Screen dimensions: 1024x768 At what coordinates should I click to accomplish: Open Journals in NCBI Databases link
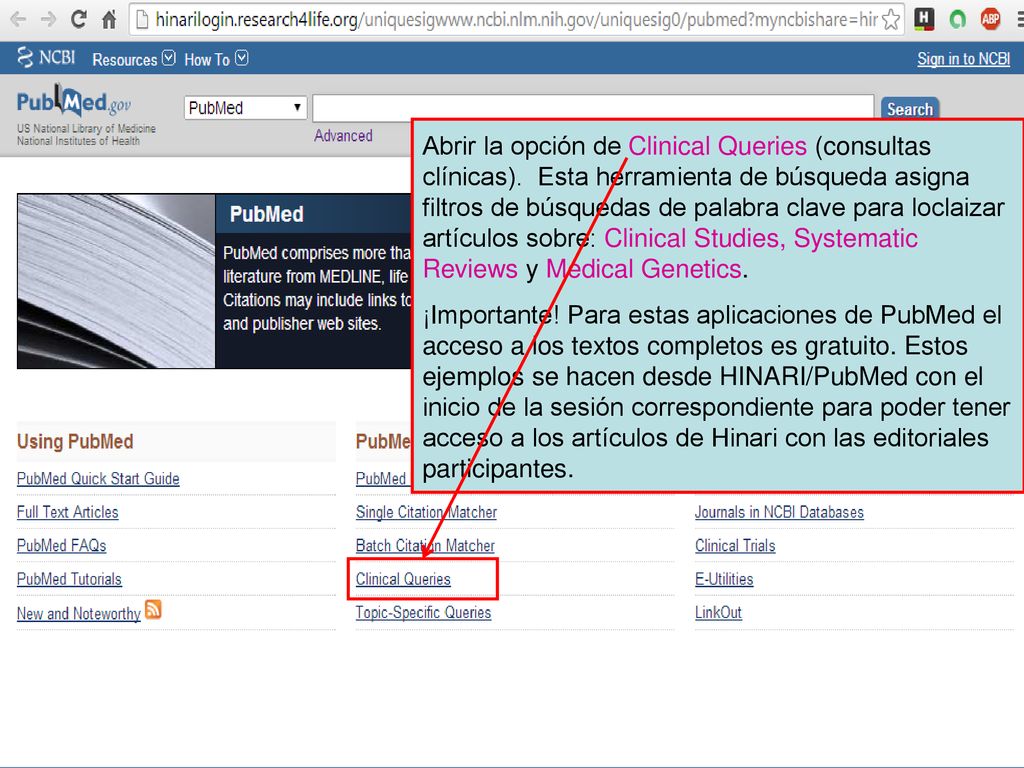point(779,512)
